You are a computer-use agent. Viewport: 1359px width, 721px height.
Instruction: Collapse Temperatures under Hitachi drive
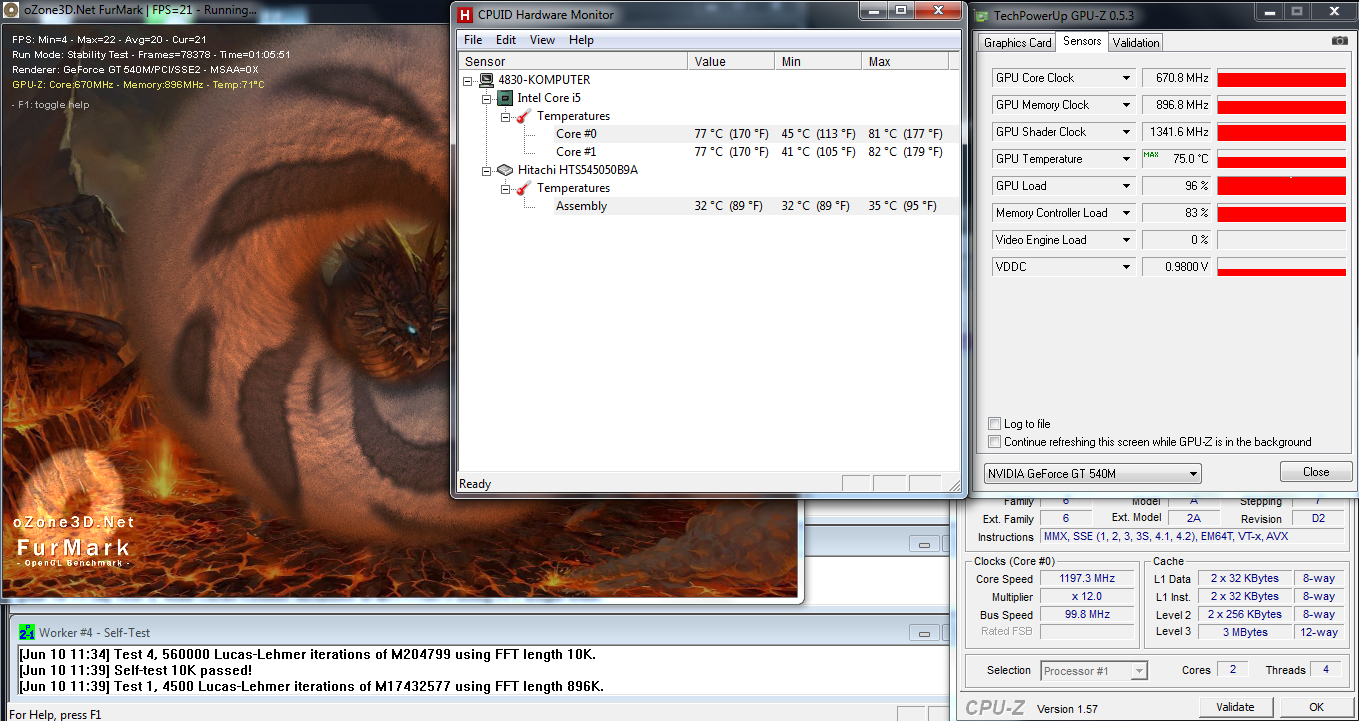pos(506,188)
